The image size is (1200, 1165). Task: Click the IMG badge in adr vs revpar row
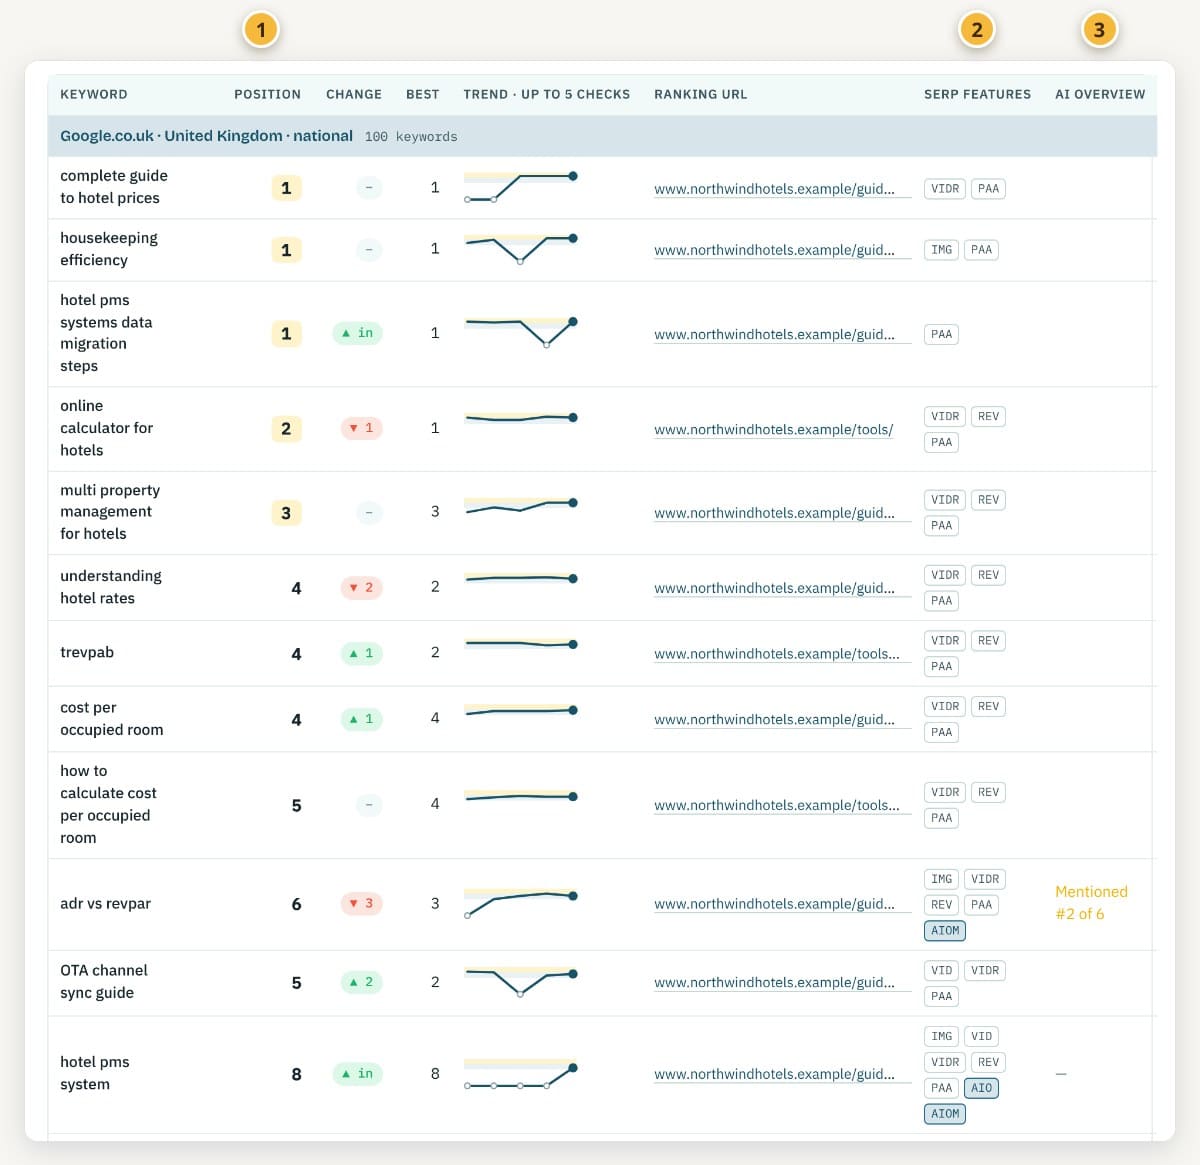[941, 879]
